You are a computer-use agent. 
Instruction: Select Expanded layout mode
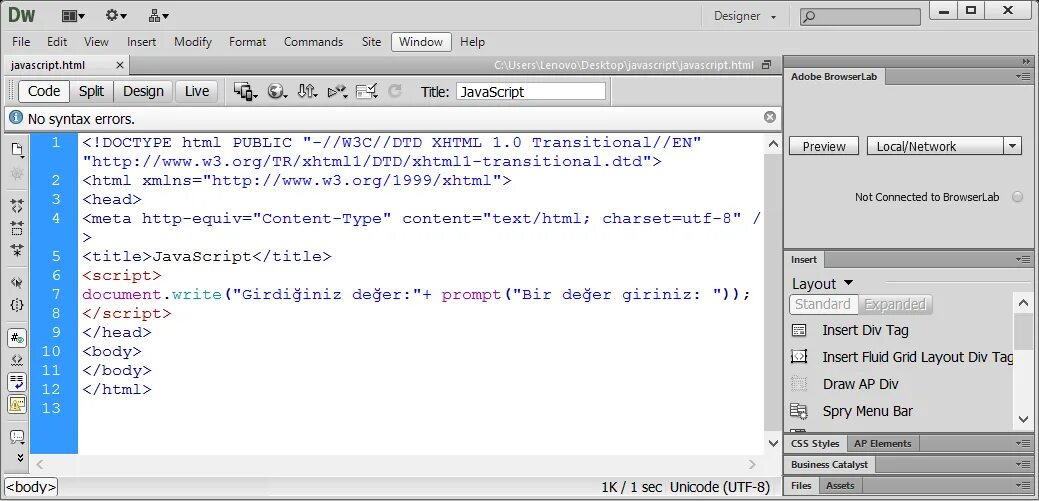click(x=895, y=304)
